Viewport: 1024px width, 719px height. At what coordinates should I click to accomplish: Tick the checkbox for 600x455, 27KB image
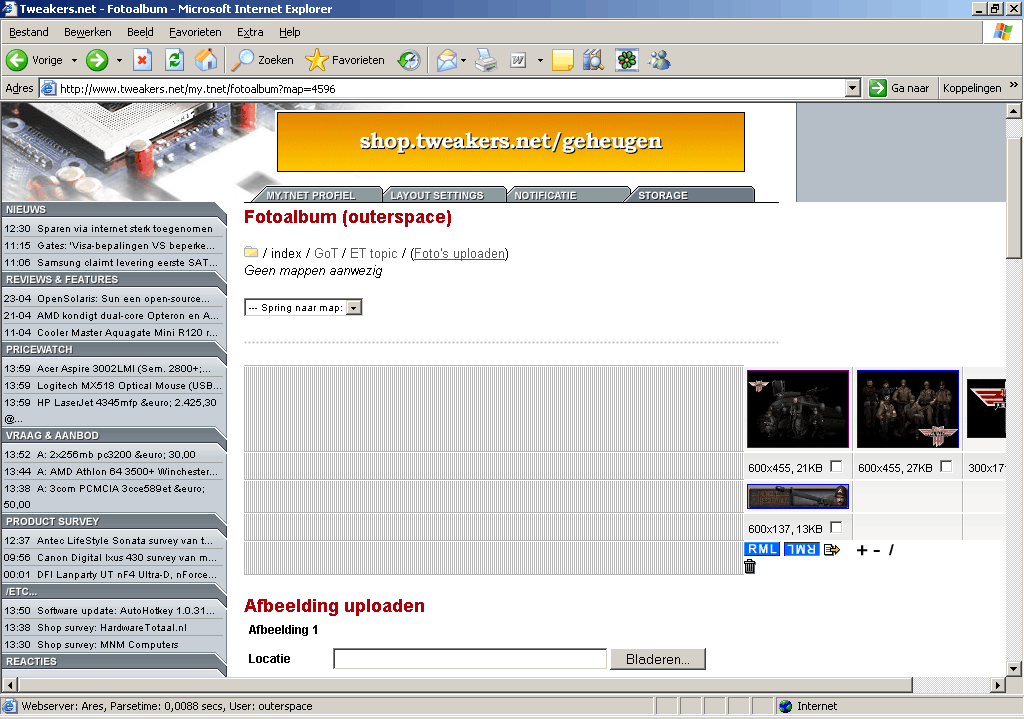(946, 466)
